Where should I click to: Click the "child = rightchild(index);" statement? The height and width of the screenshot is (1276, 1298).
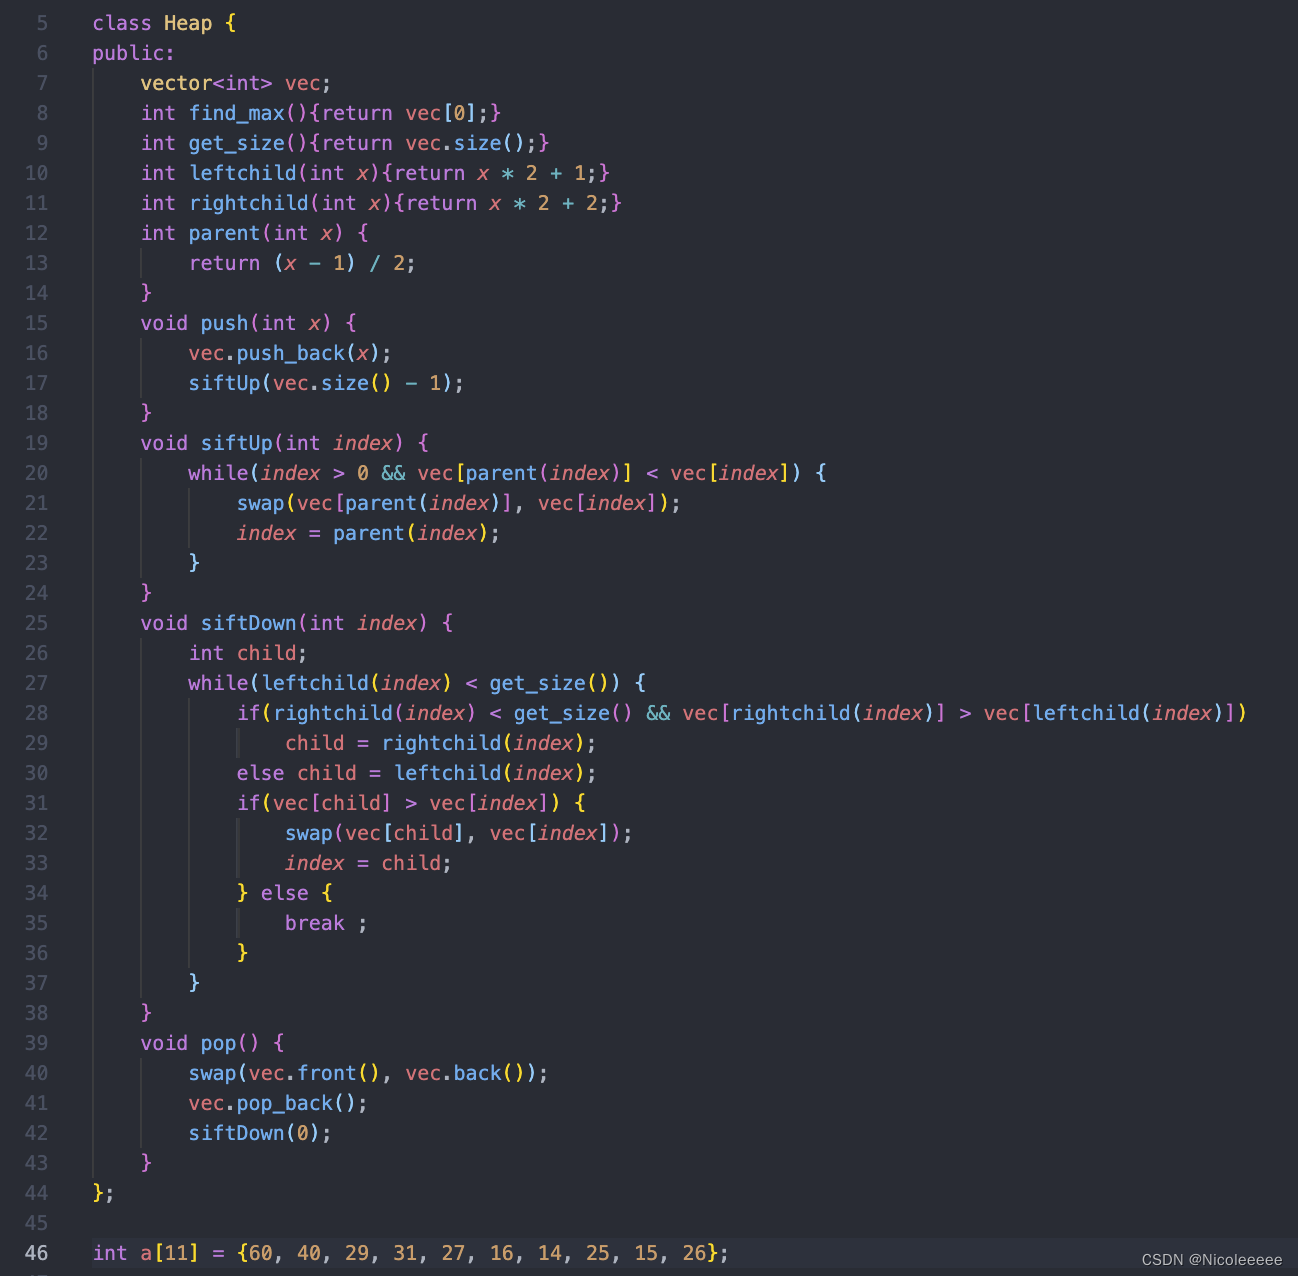click(x=441, y=743)
